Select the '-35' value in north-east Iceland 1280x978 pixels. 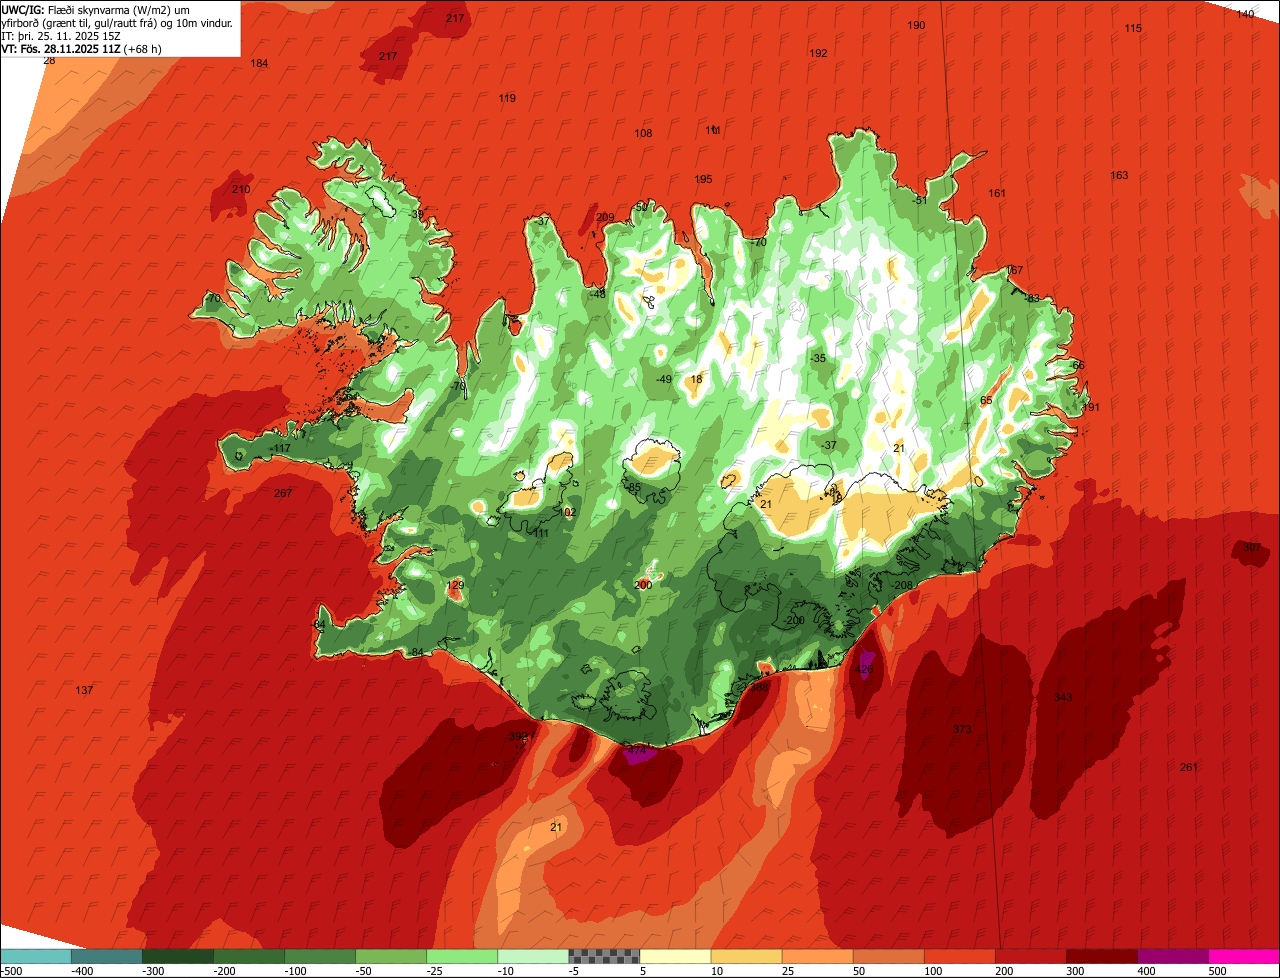(x=817, y=358)
